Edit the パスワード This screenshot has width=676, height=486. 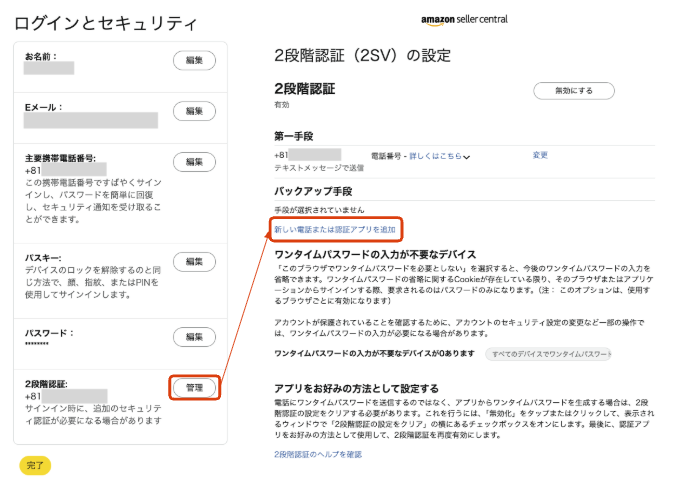point(194,337)
